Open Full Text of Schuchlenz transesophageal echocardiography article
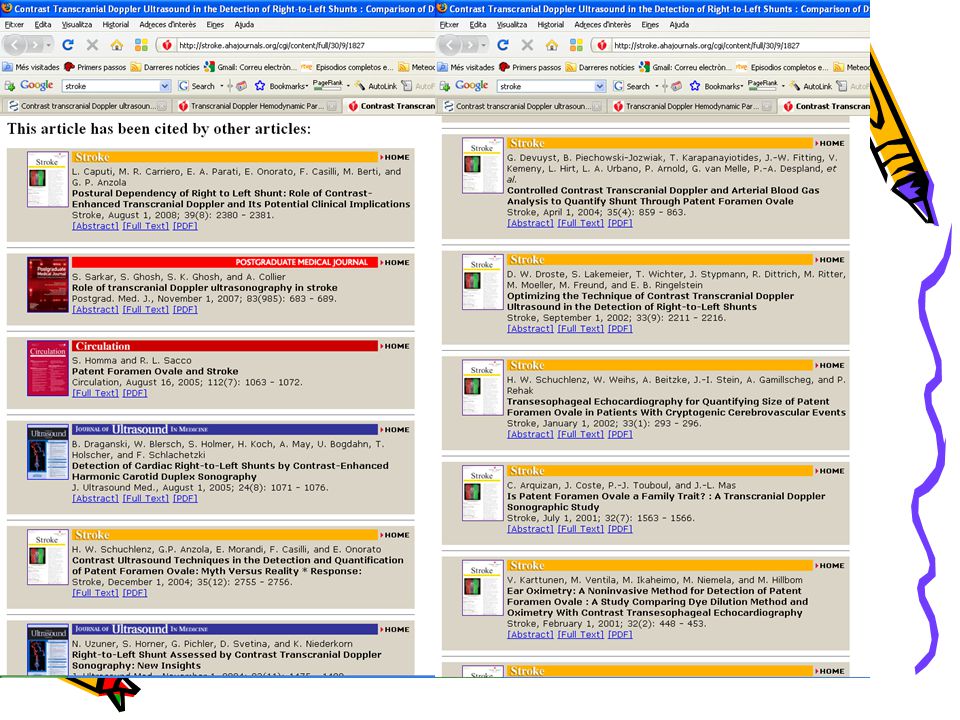960x720 pixels. [x=580, y=434]
